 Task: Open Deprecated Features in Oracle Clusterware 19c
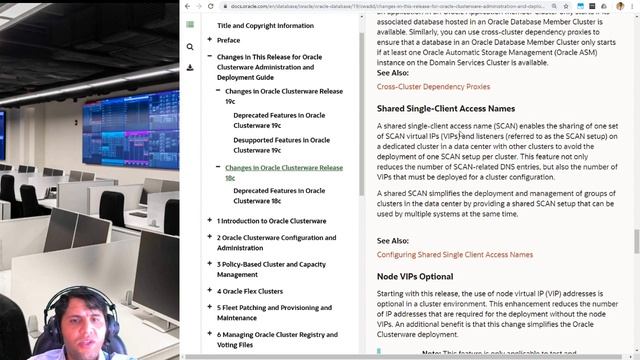[x=279, y=120]
